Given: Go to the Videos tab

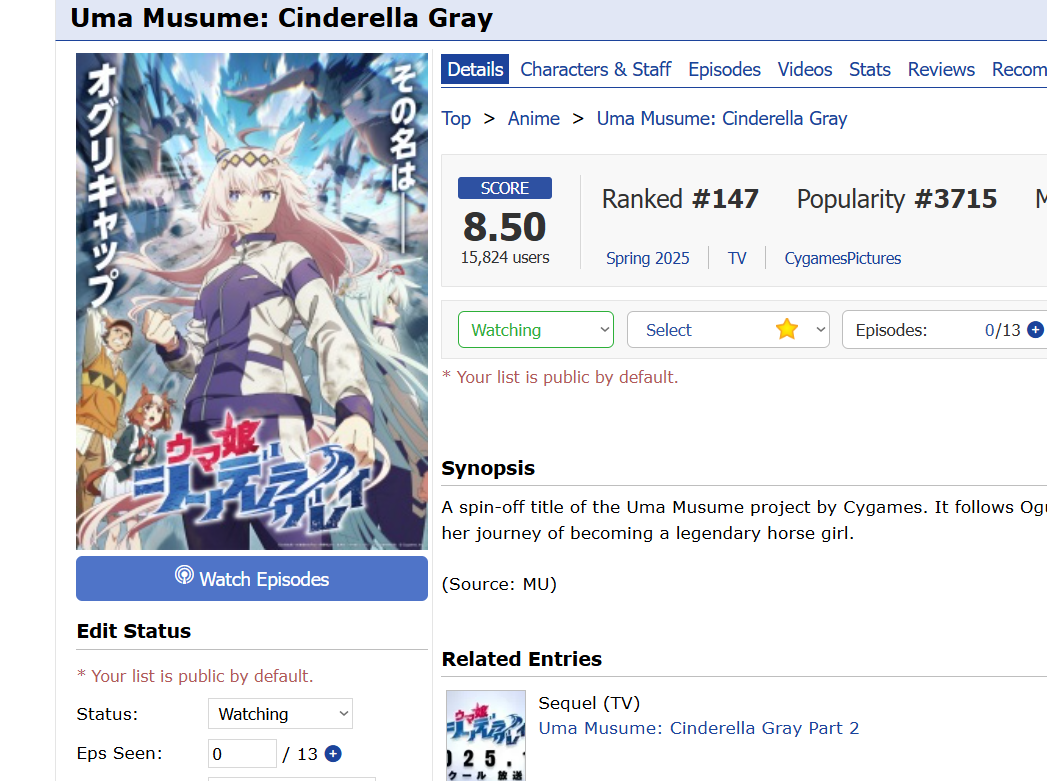Looking at the screenshot, I should coord(805,69).
